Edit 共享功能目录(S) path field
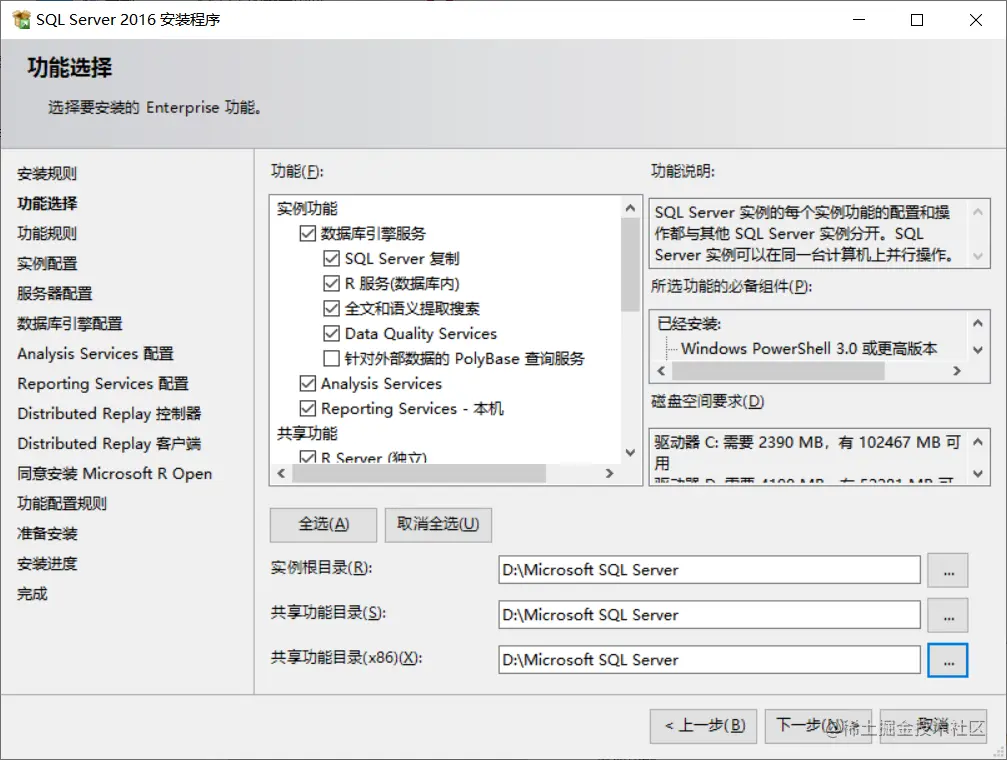Screen dimensions: 1007x760 [x=709, y=615]
